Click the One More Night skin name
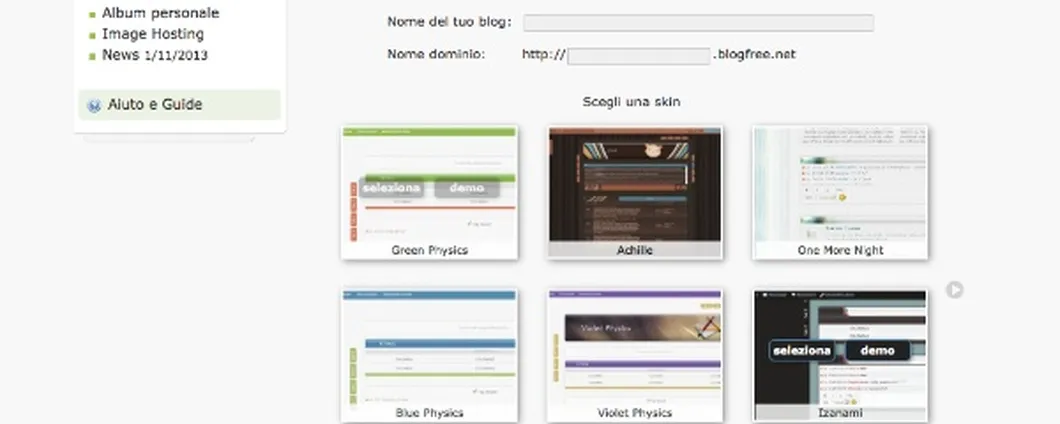This screenshot has width=1060, height=424. [x=840, y=250]
